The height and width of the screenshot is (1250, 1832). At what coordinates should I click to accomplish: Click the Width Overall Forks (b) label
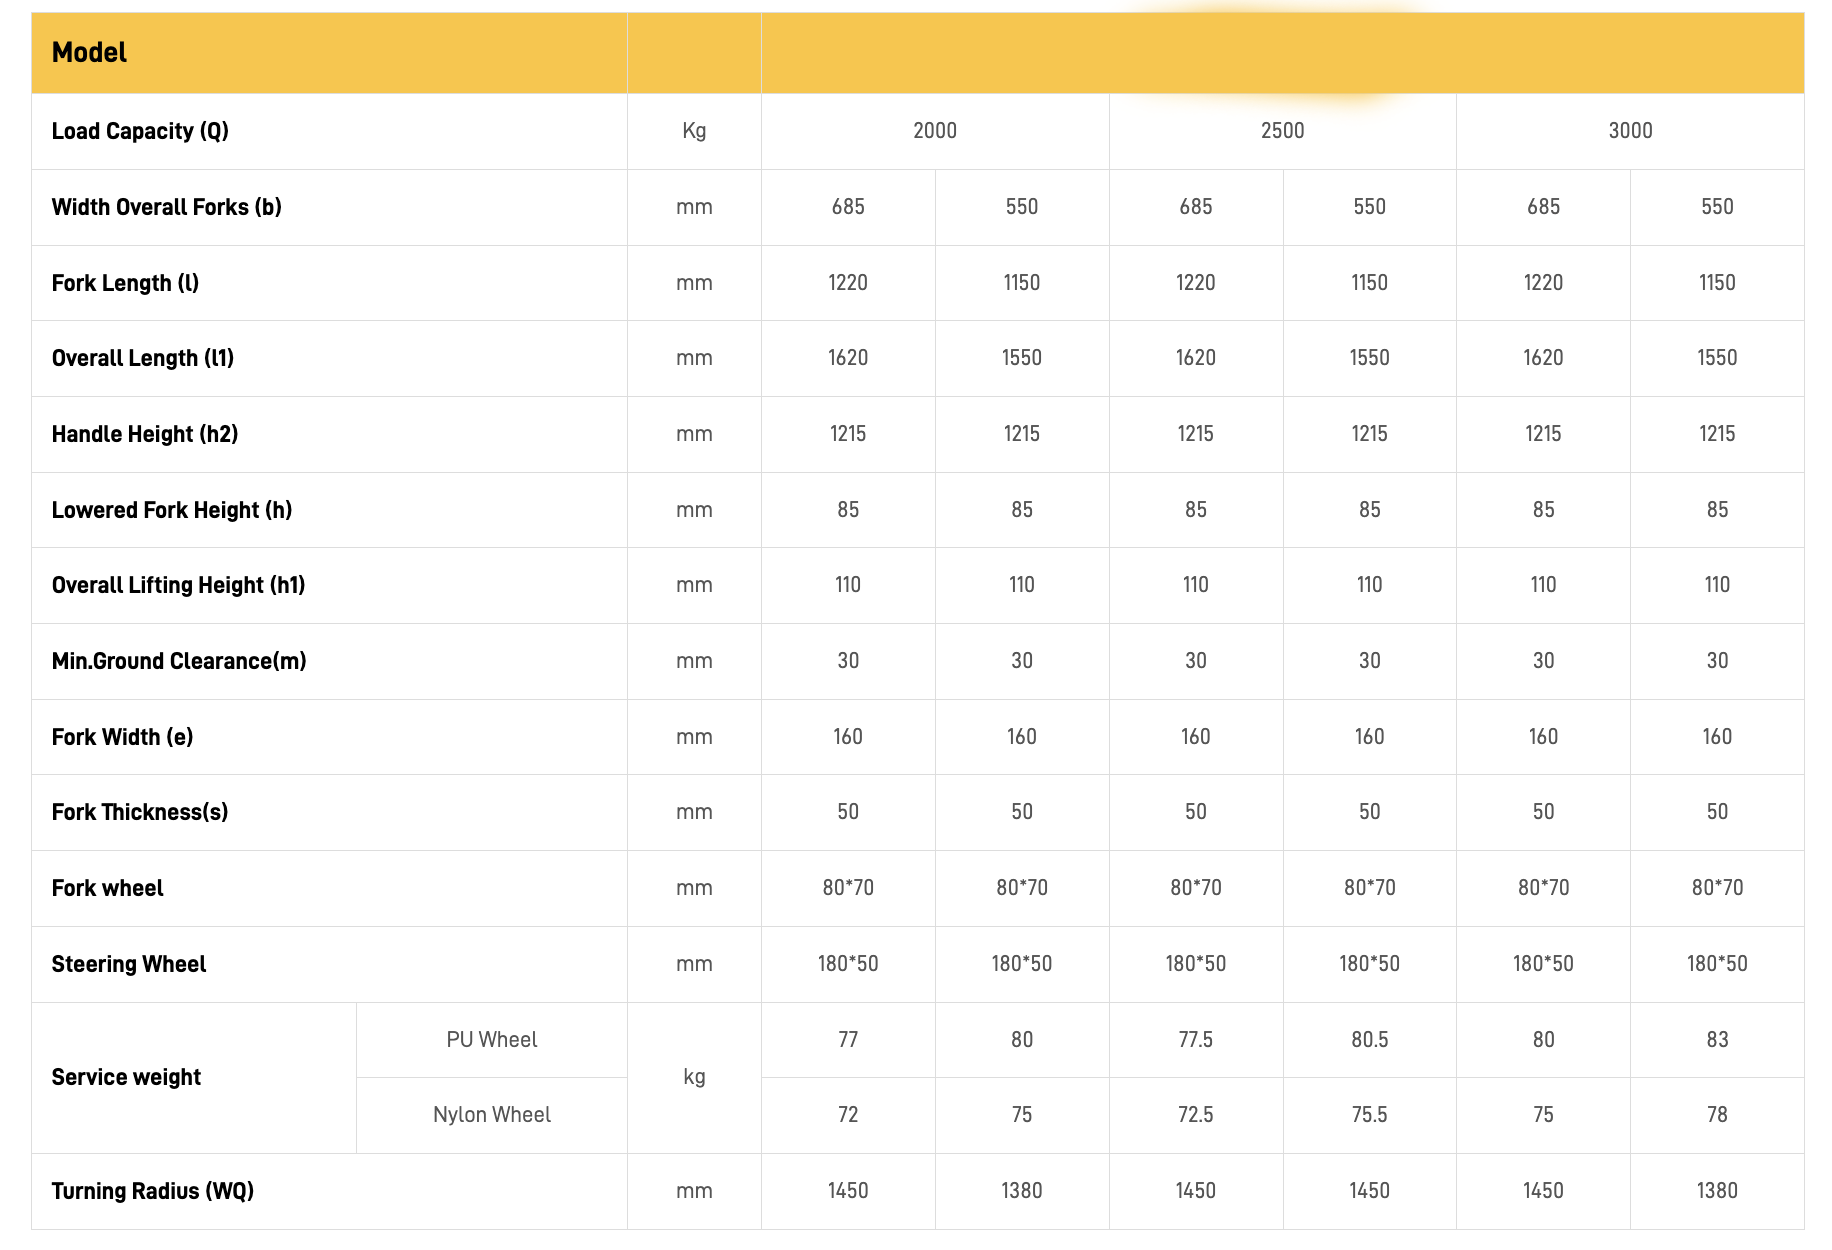click(166, 207)
